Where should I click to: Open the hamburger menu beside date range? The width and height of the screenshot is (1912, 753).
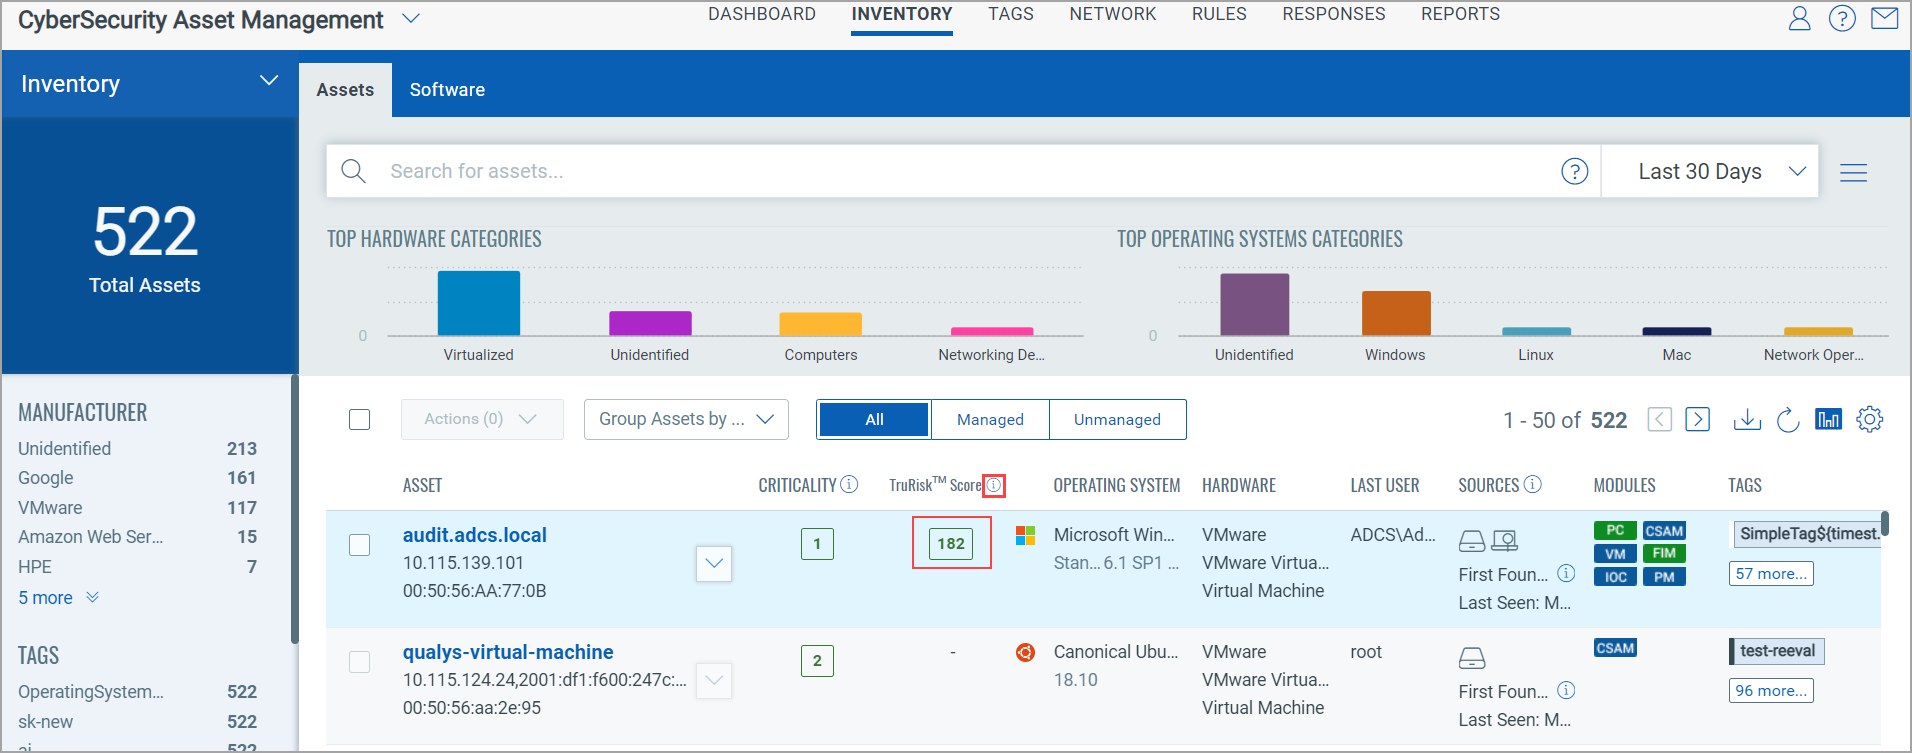tap(1854, 172)
